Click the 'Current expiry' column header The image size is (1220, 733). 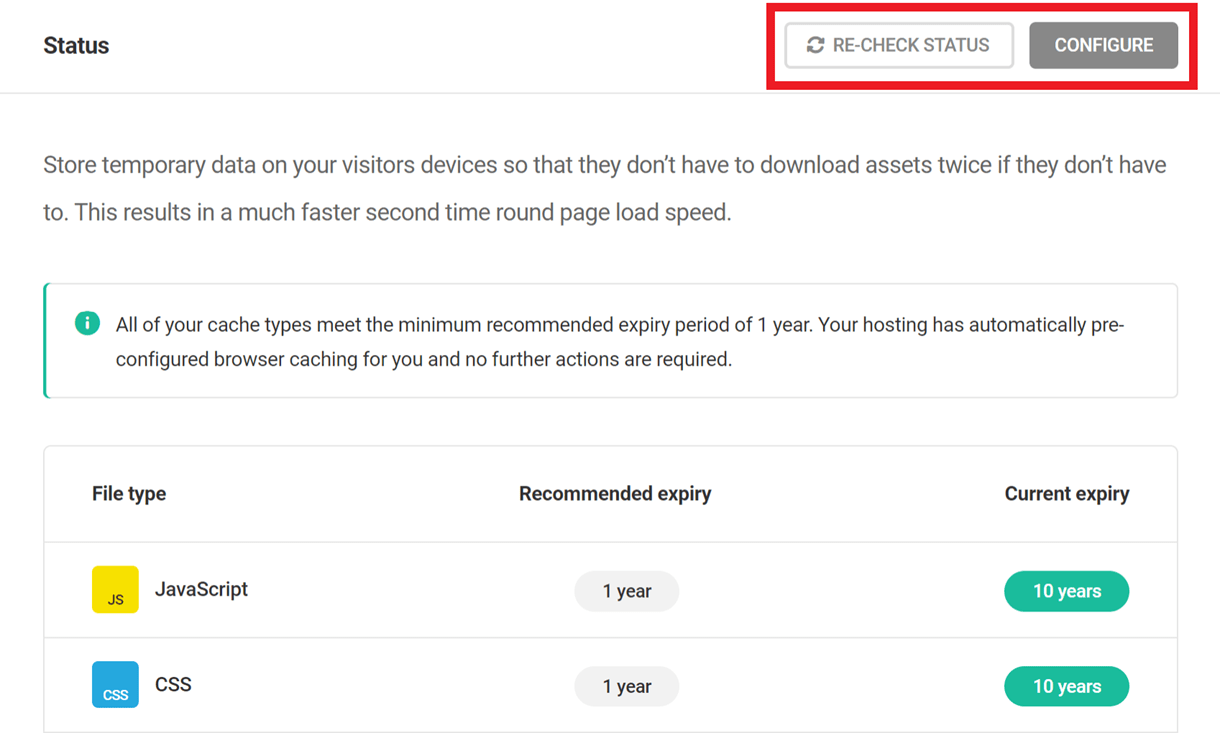coord(1067,494)
